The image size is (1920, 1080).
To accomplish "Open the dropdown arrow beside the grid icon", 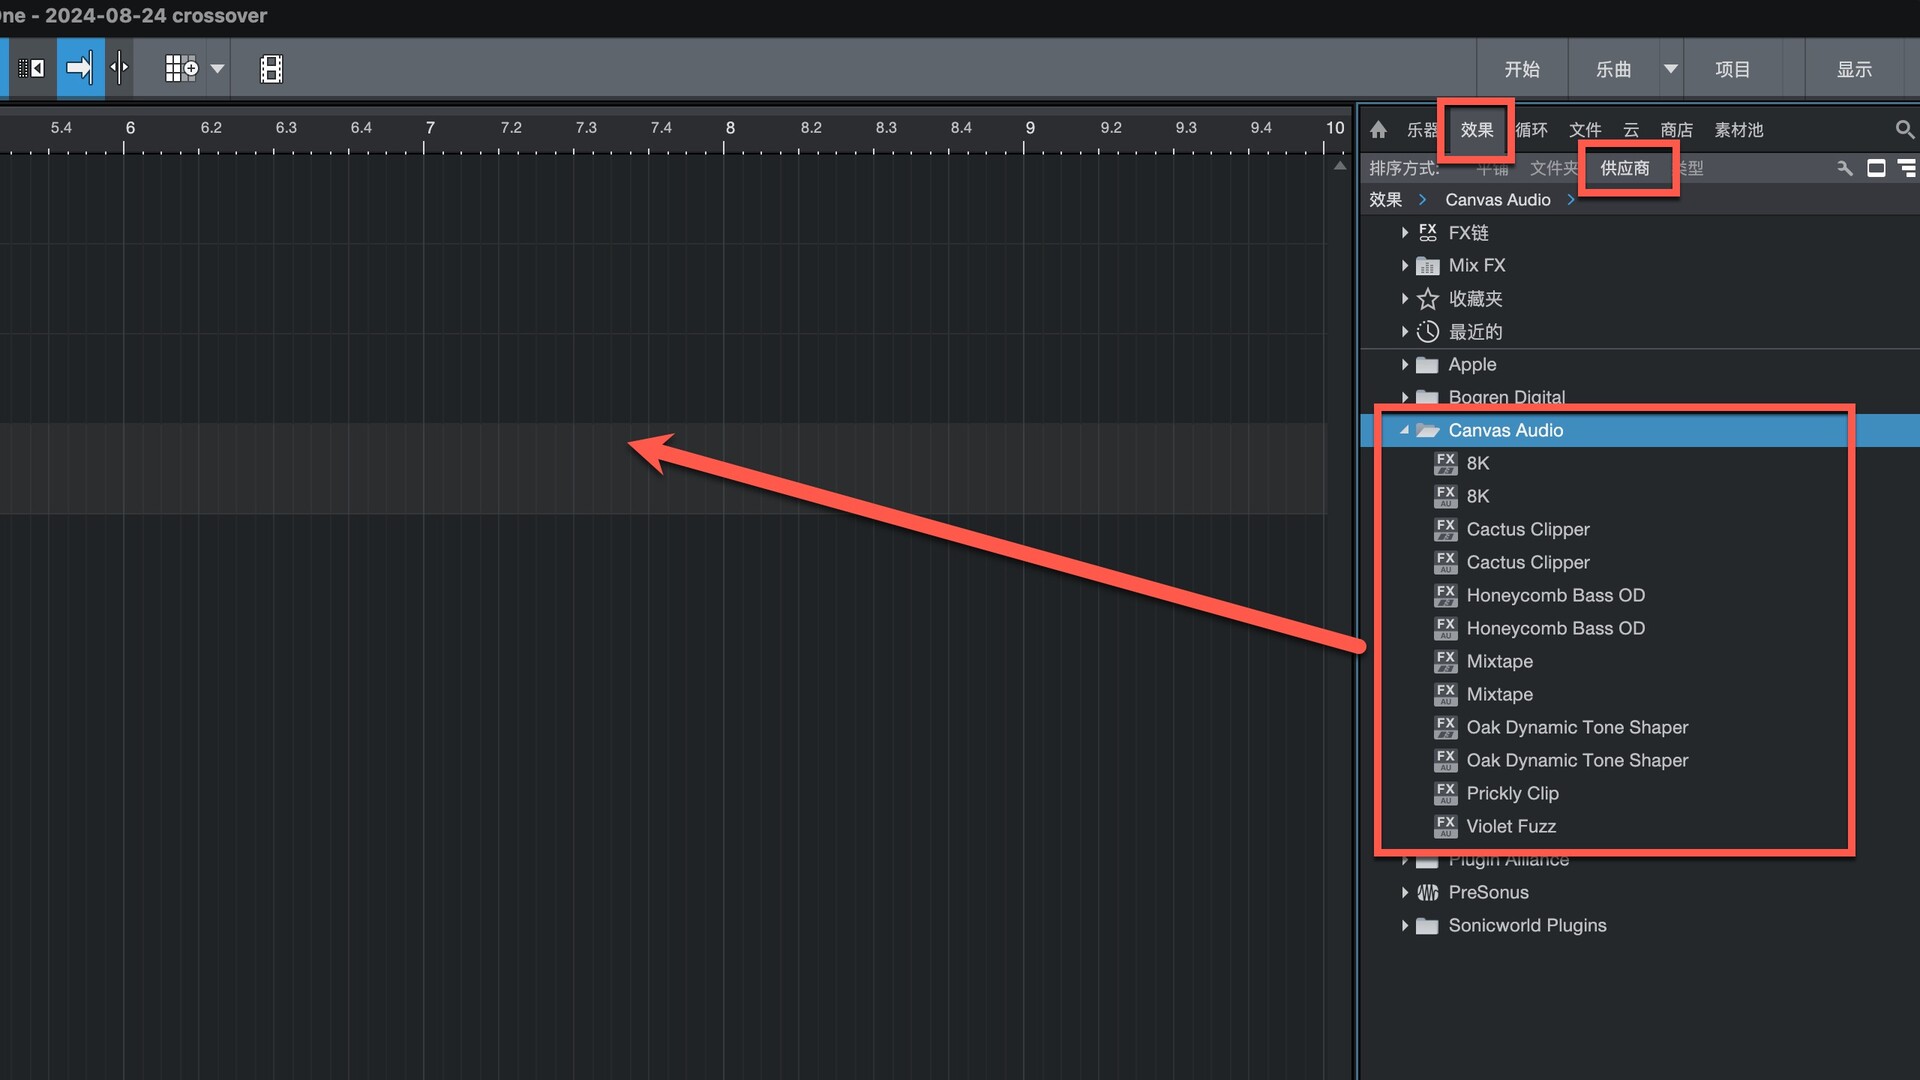I will pos(217,69).
